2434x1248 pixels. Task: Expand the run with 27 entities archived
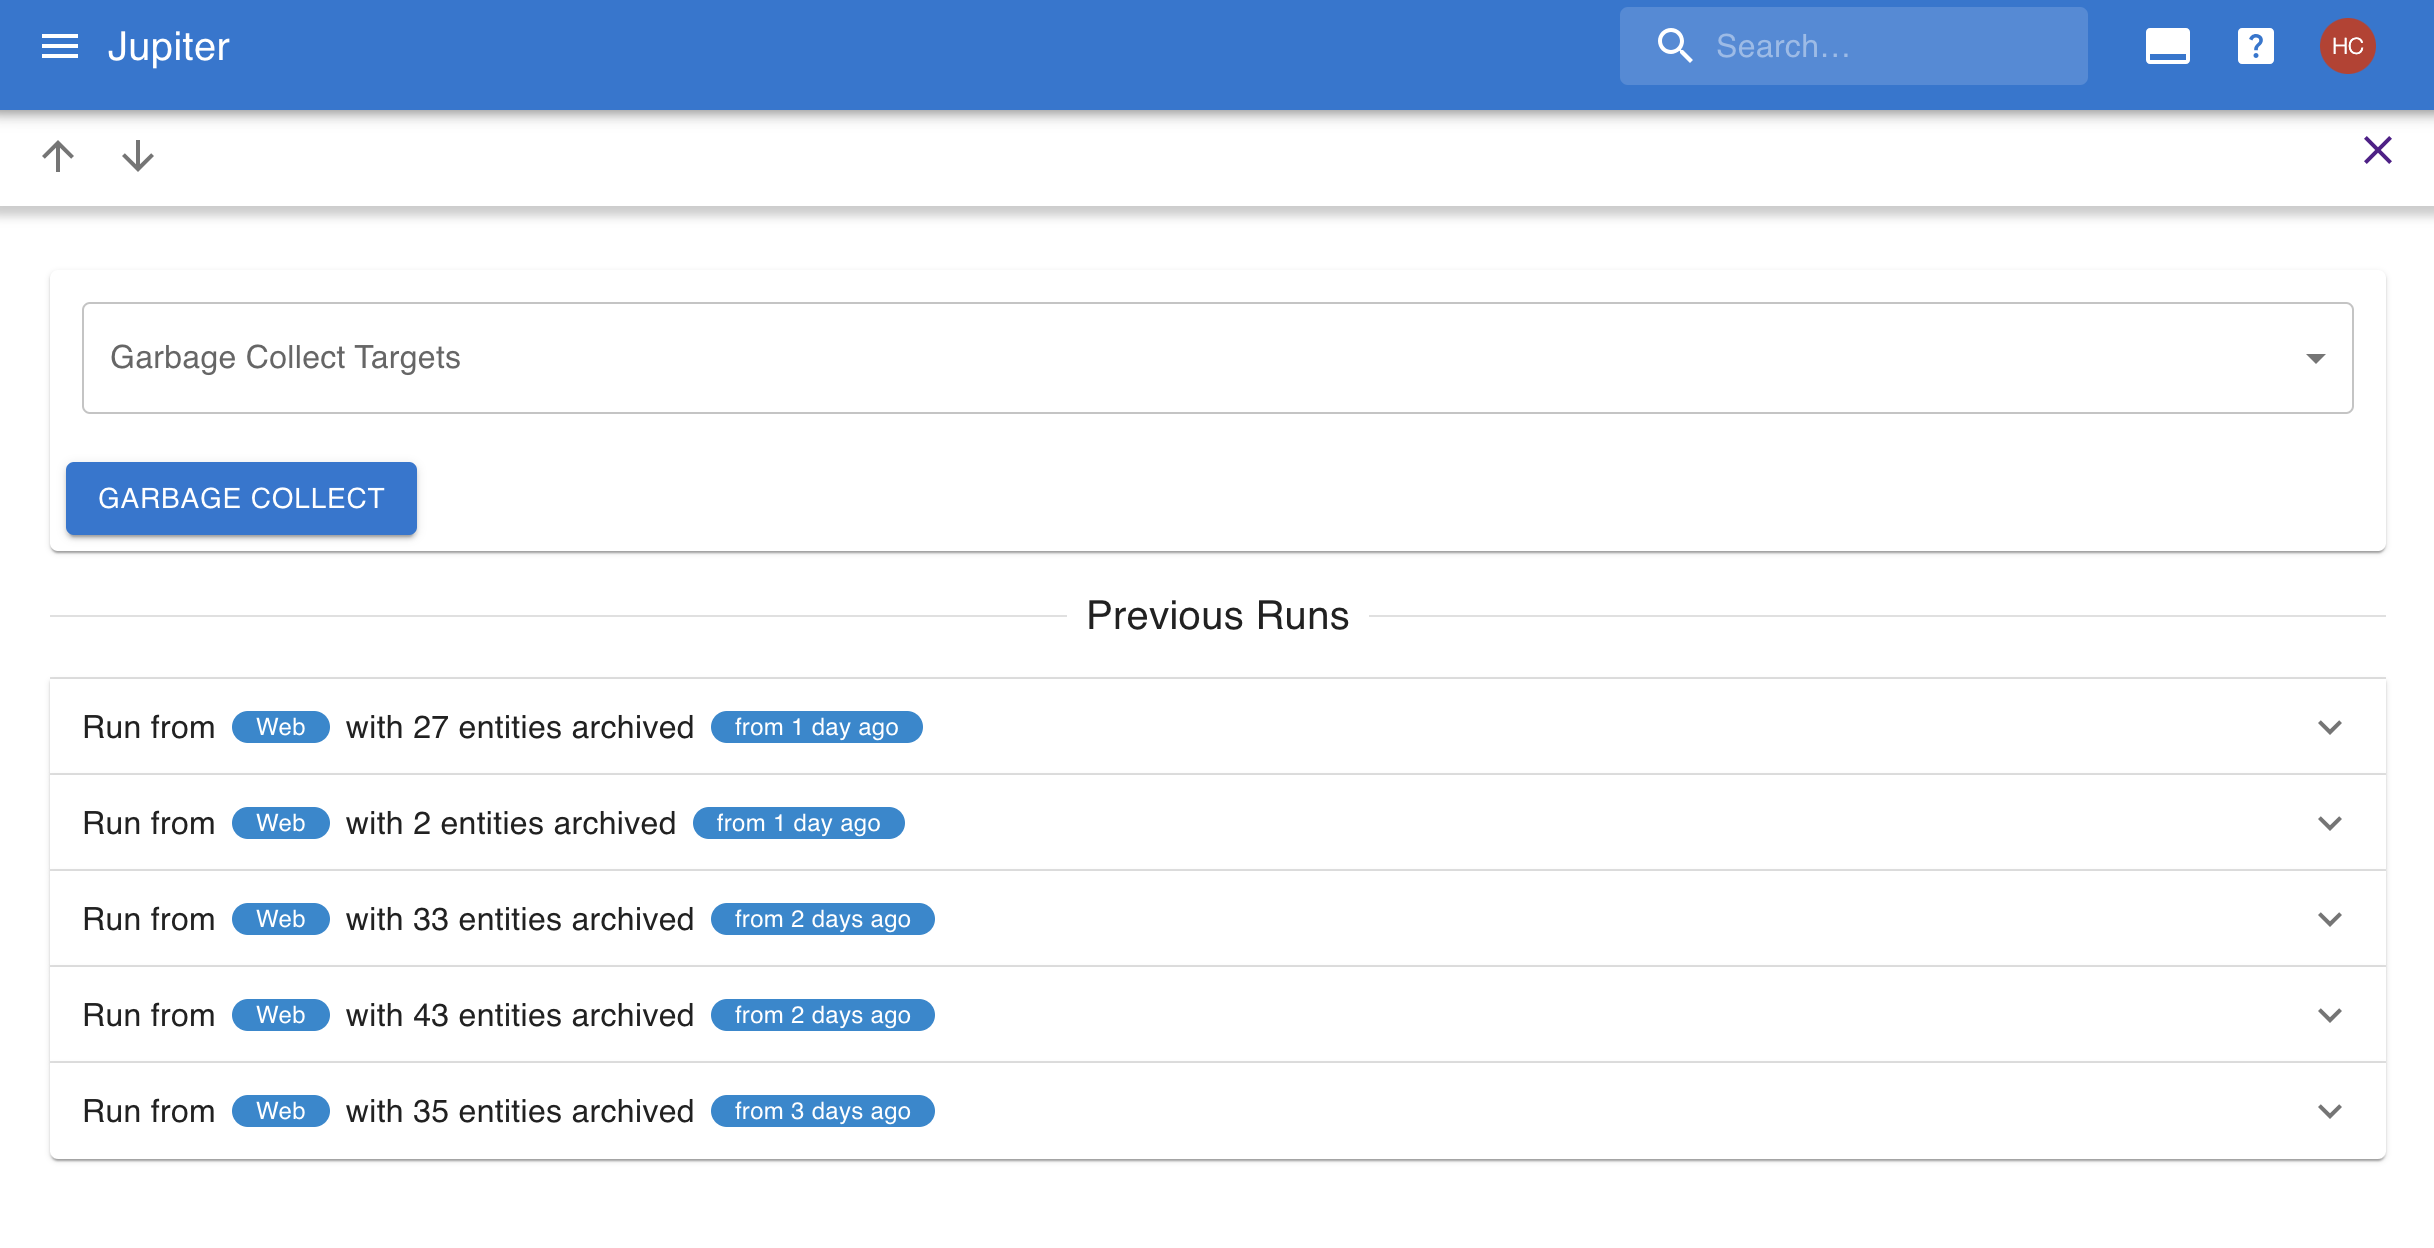click(x=2329, y=727)
